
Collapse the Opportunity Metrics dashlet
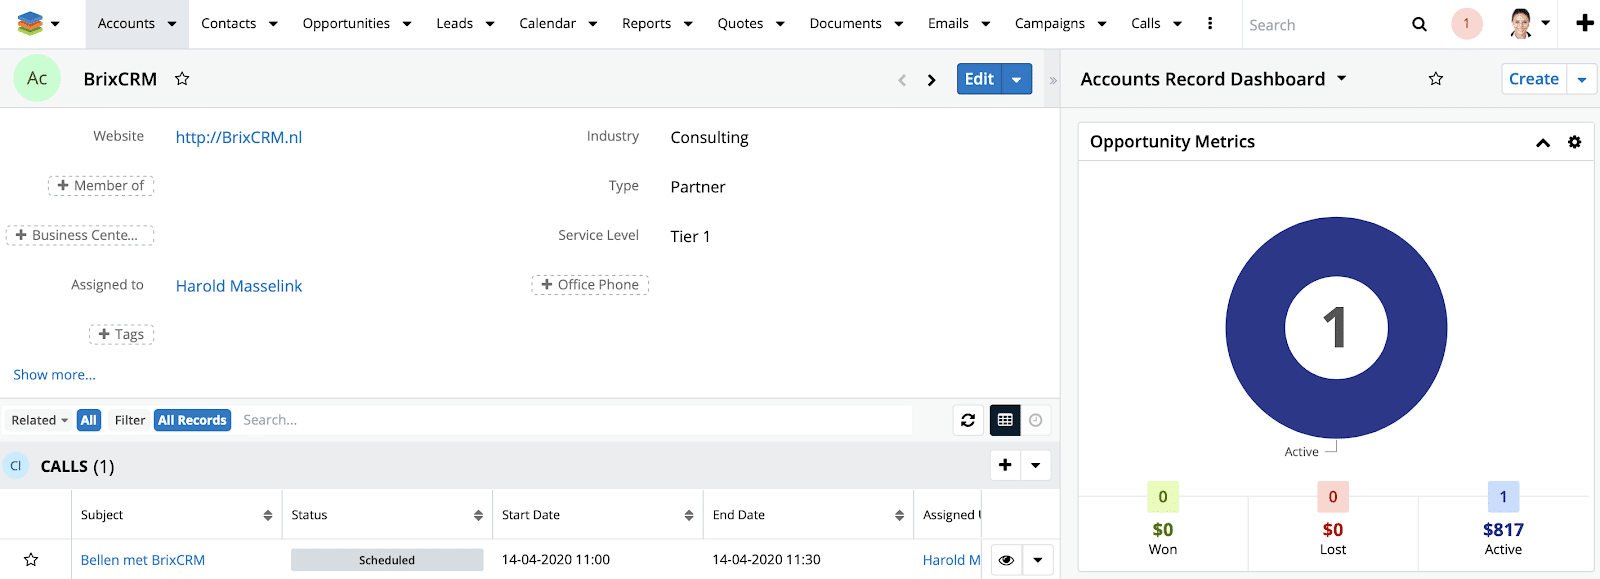(1543, 143)
